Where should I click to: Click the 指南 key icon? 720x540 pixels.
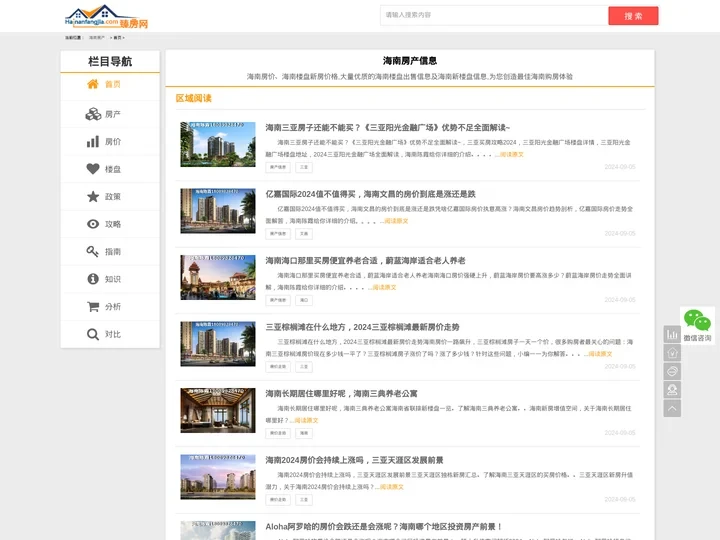click(x=93, y=252)
